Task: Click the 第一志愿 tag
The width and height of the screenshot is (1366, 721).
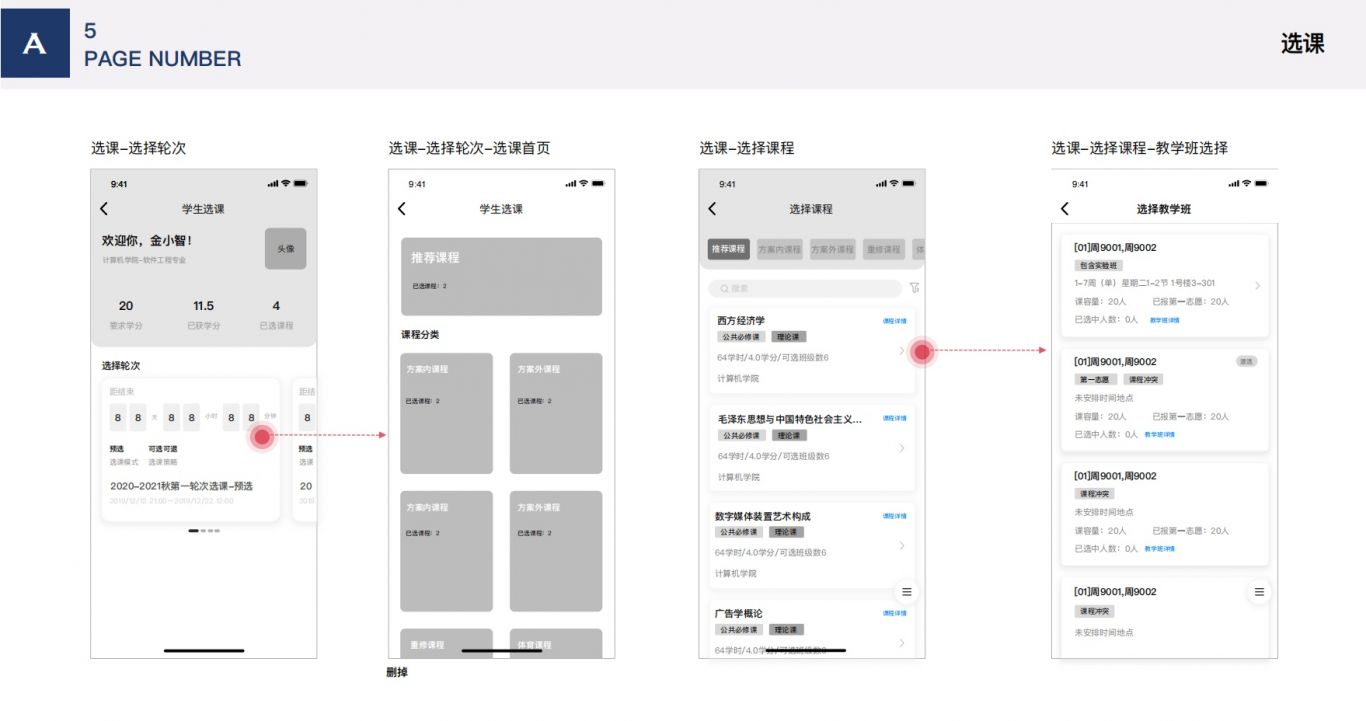Action: click(1095, 379)
